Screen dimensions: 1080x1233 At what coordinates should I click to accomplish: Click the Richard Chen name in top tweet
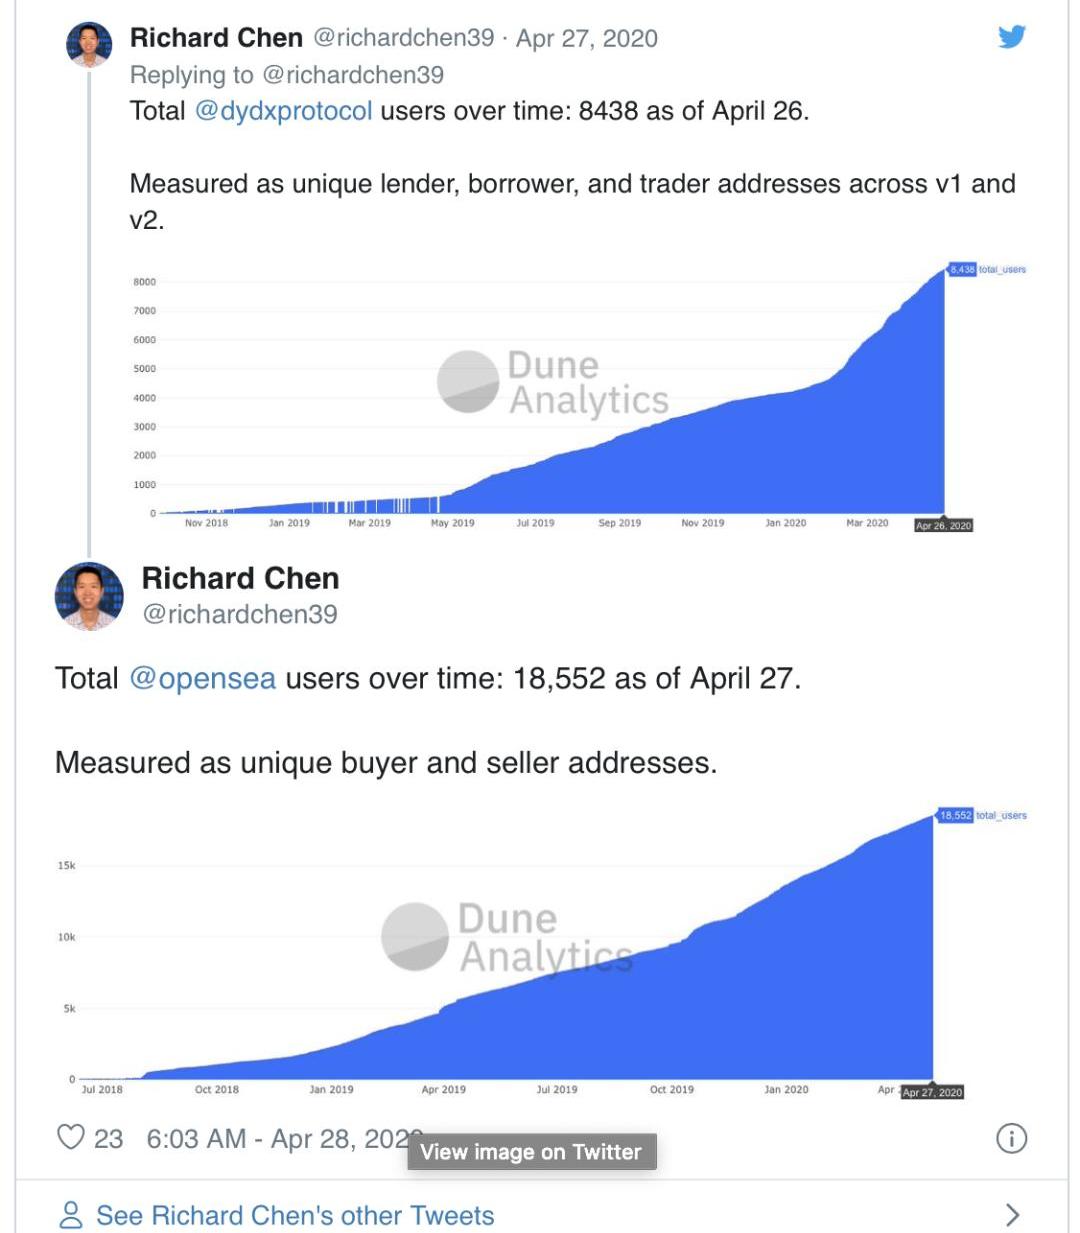[x=216, y=38]
